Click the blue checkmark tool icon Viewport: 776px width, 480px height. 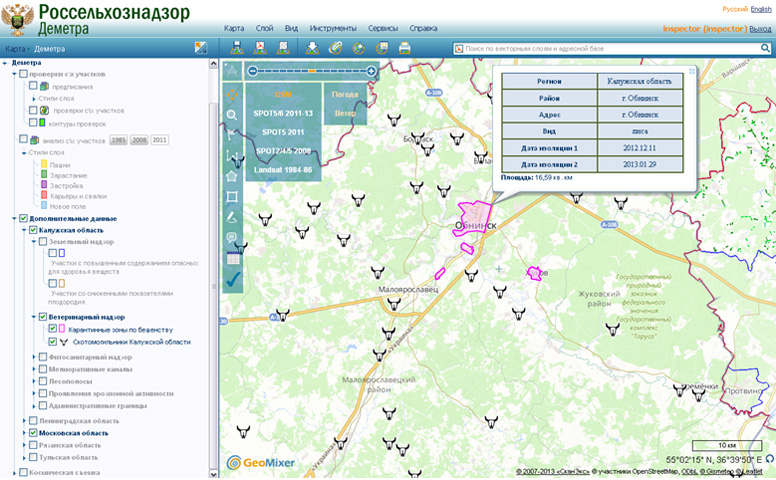point(233,280)
